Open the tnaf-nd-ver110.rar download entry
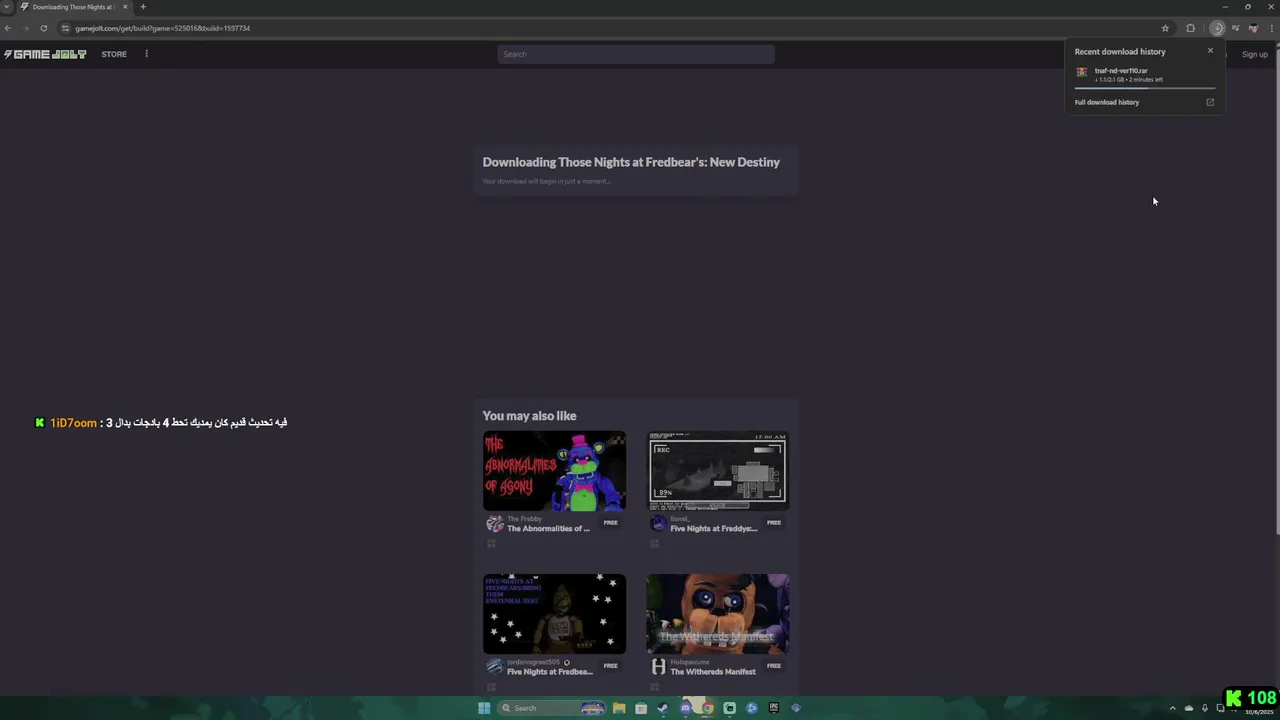 pos(1145,75)
